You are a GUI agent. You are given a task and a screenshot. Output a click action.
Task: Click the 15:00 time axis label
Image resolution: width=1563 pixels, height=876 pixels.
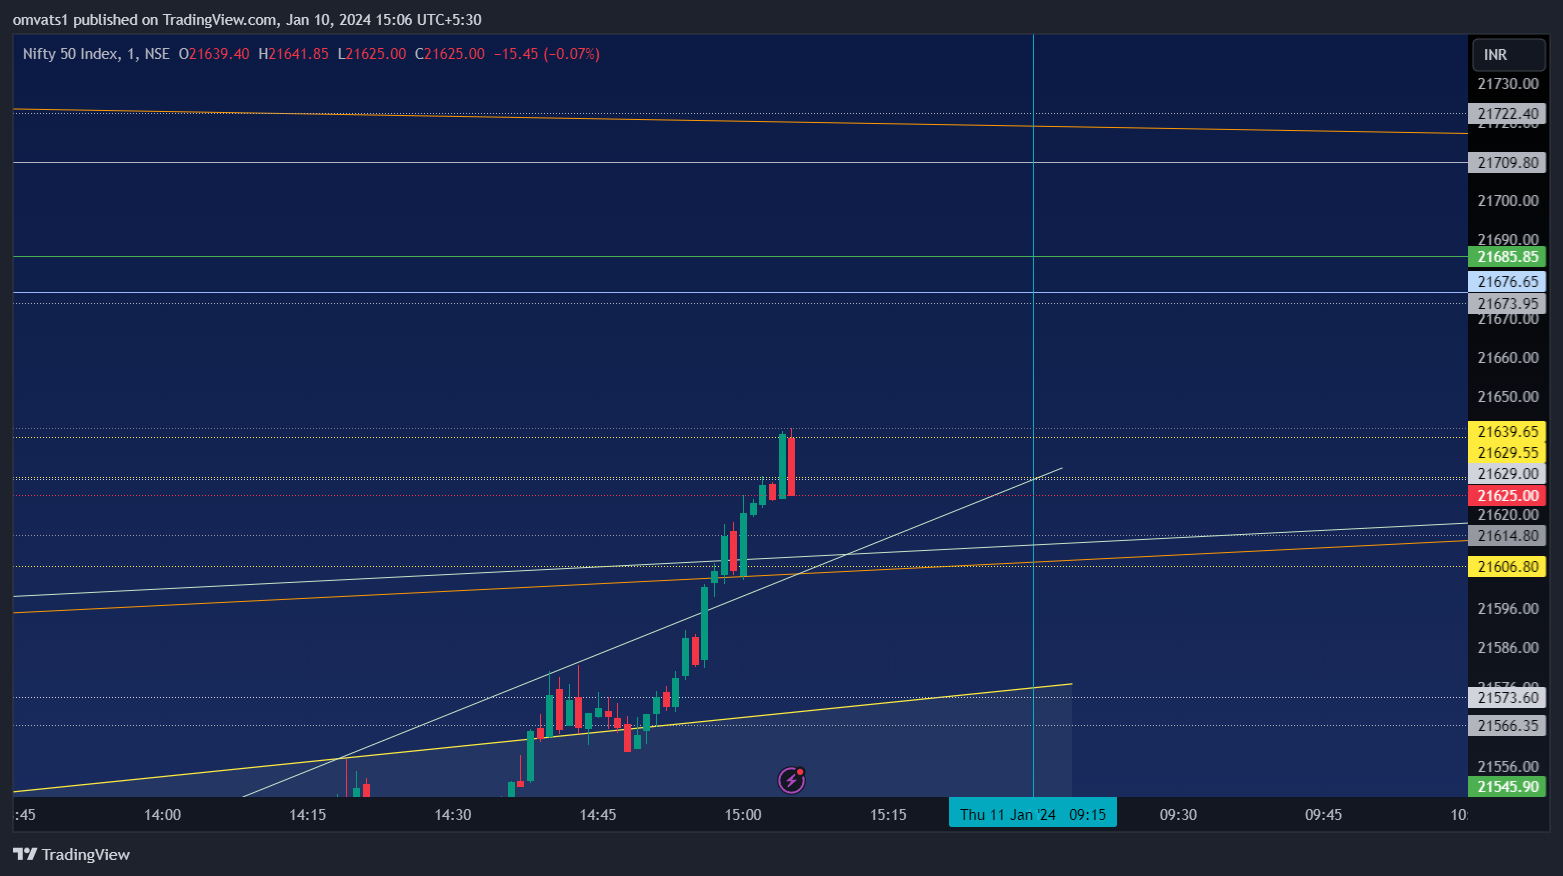[x=743, y=815]
